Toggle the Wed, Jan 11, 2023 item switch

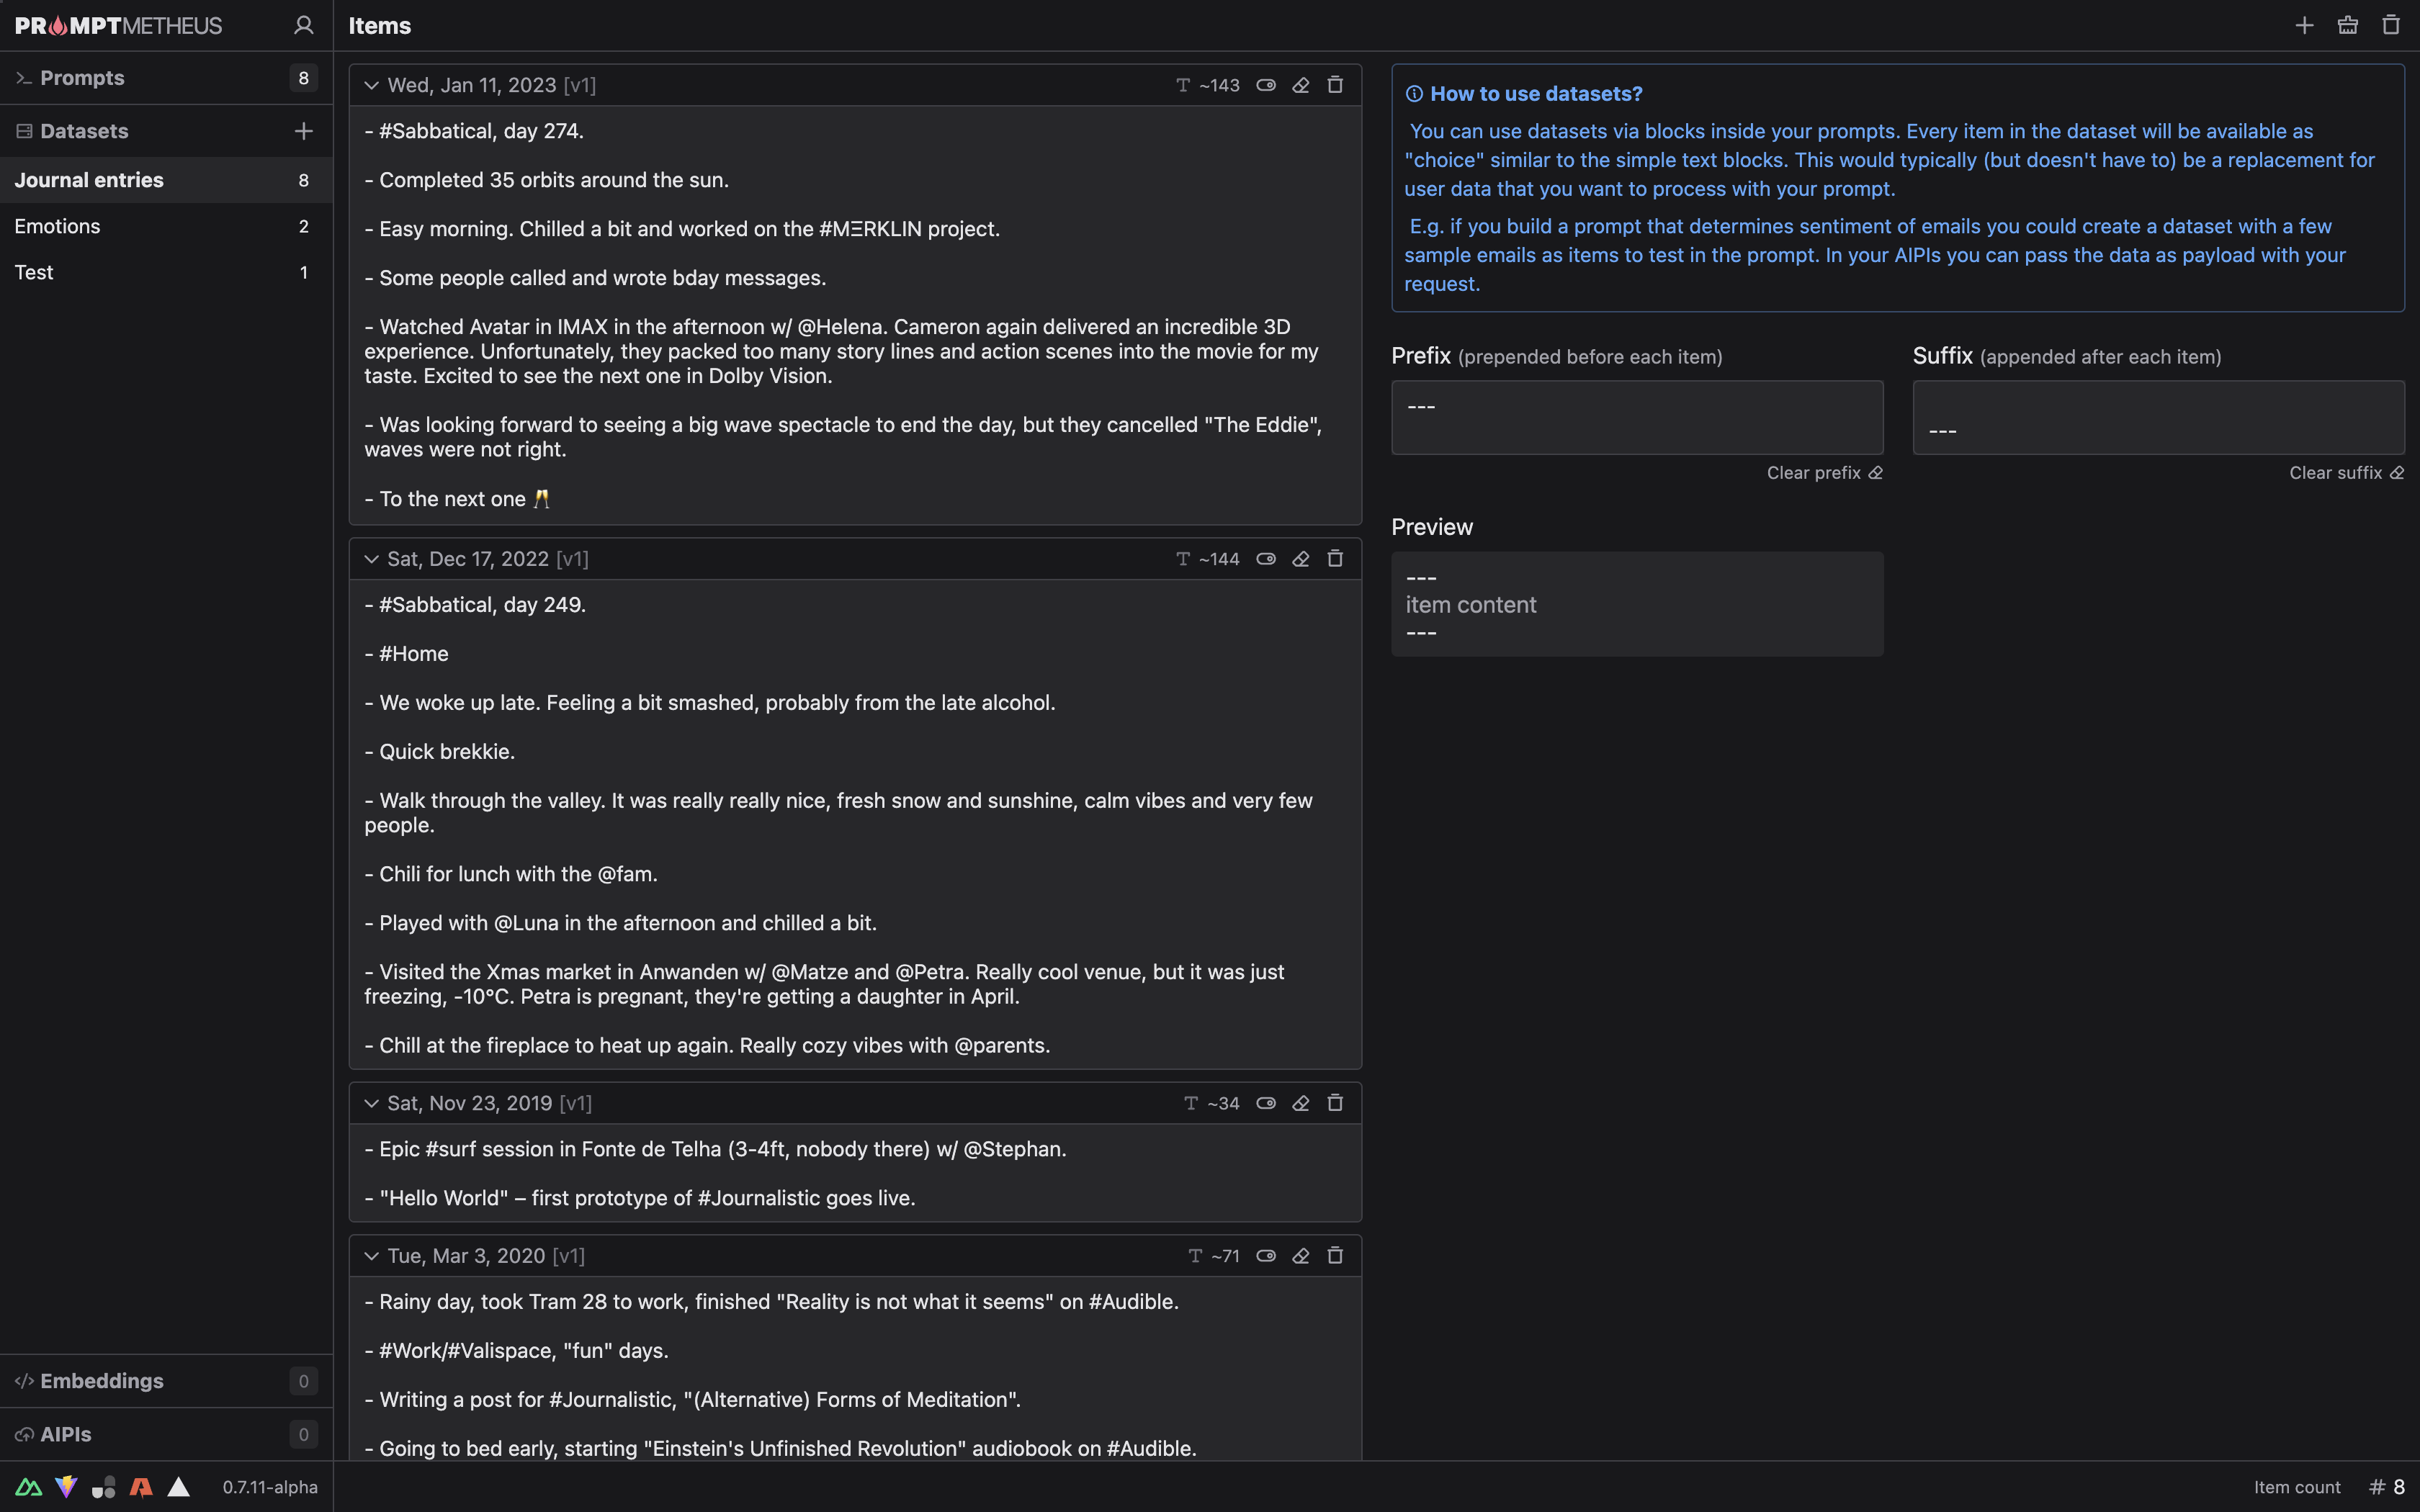pos(1266,85)
